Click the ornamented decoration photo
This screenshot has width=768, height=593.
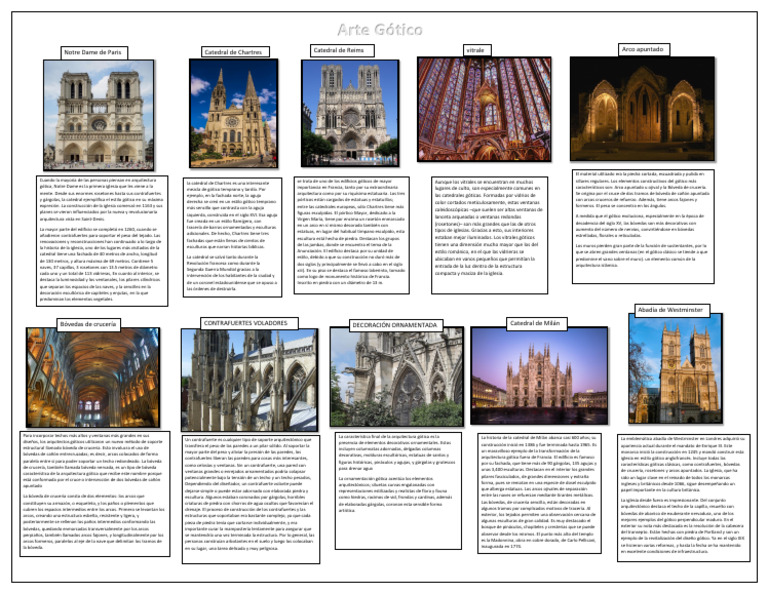(x=397, y=377)
